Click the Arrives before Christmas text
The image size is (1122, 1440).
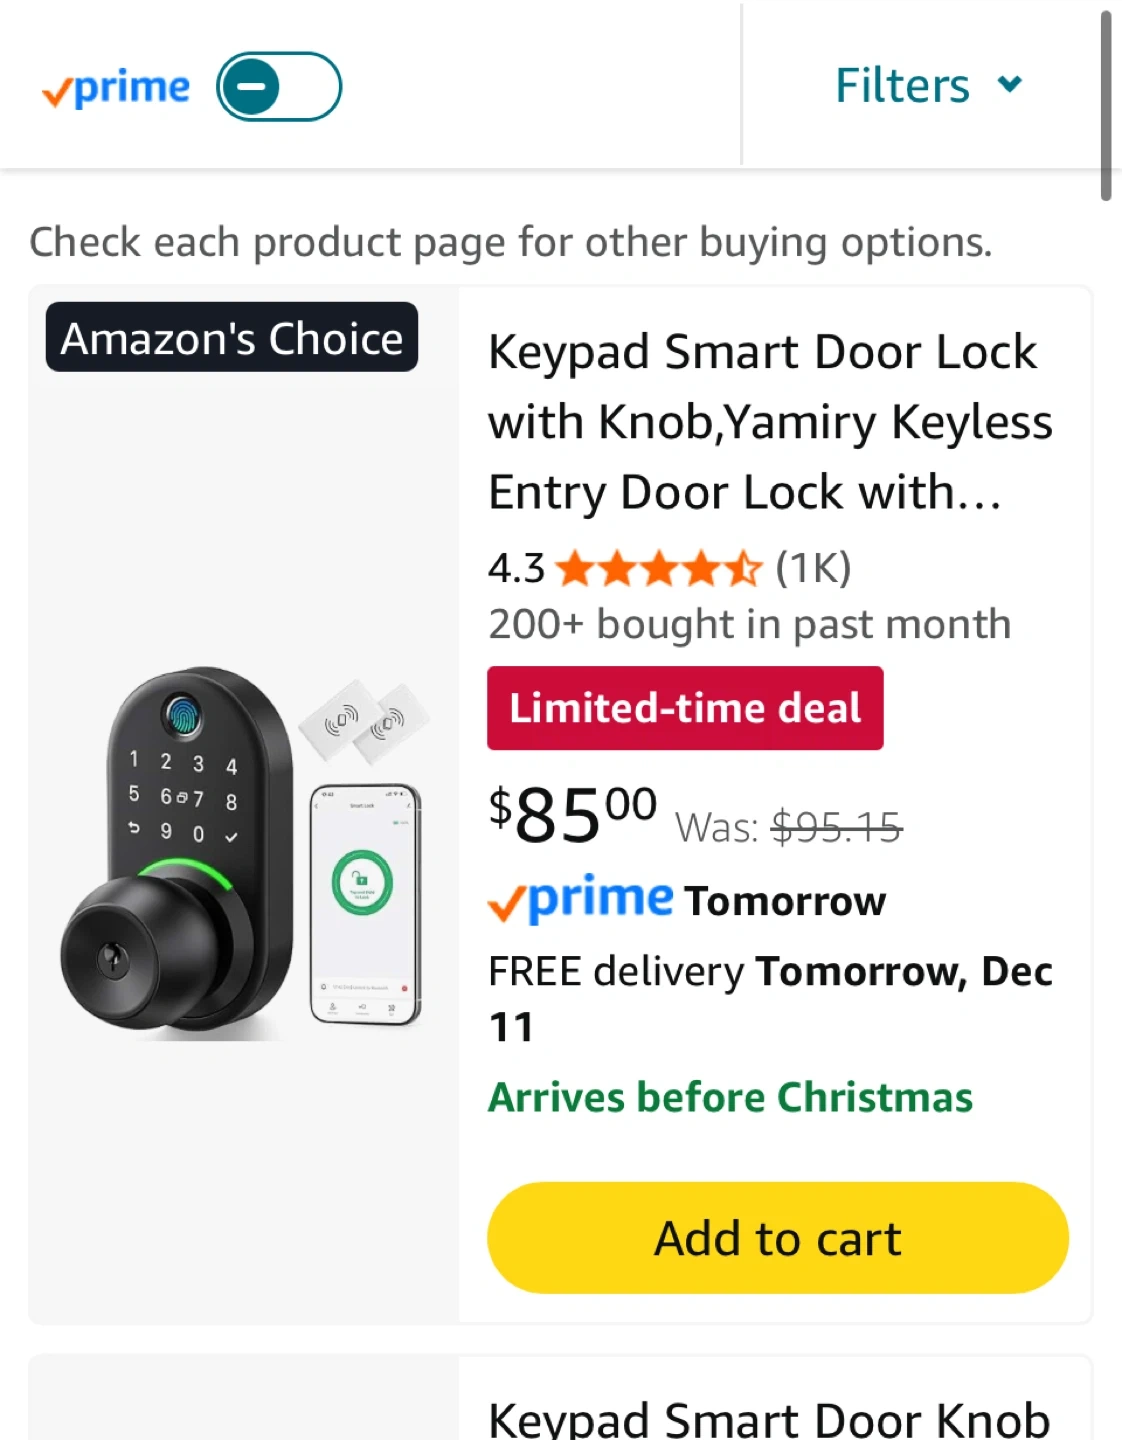730,1097
